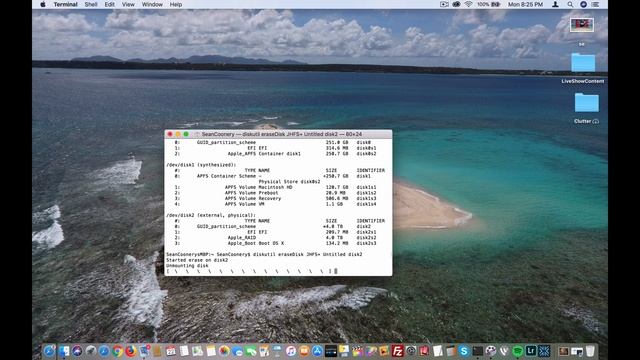Click the Terminal erase progress indicator line
The height and width of the screenshot is (360, 640).
[x=252, y=271]
